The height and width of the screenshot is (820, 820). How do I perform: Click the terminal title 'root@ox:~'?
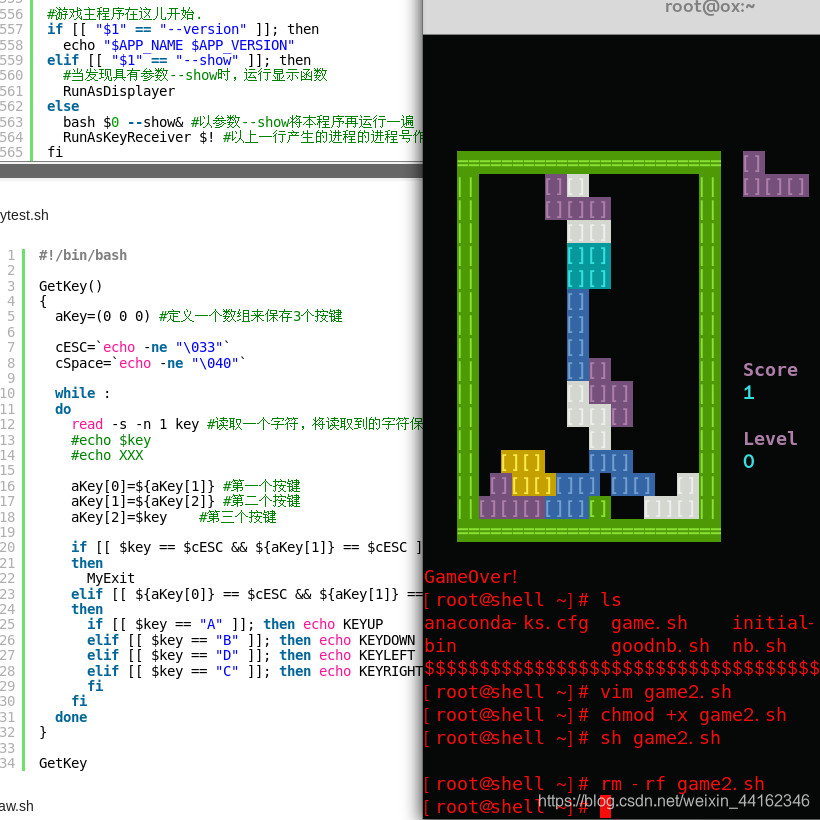tap(710, 6)
